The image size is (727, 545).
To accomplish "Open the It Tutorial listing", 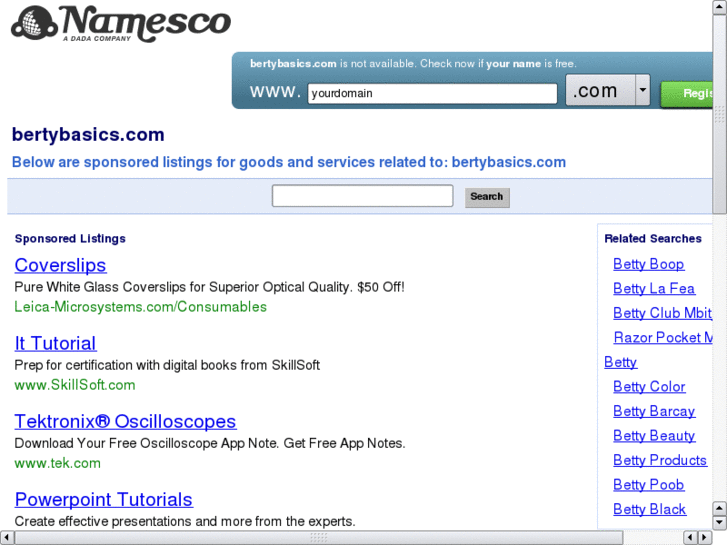I will coord(55,343).
